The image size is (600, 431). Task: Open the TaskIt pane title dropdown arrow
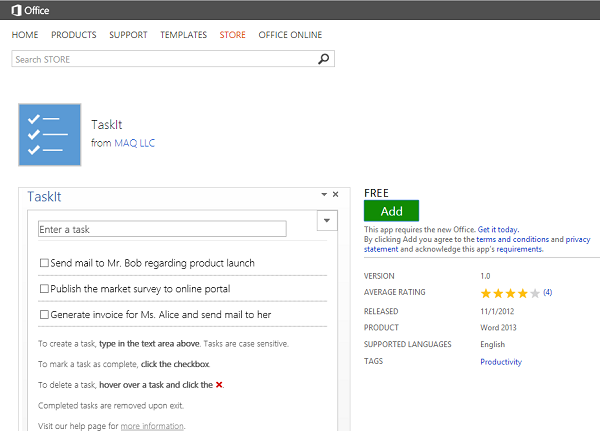click(324, 194)
